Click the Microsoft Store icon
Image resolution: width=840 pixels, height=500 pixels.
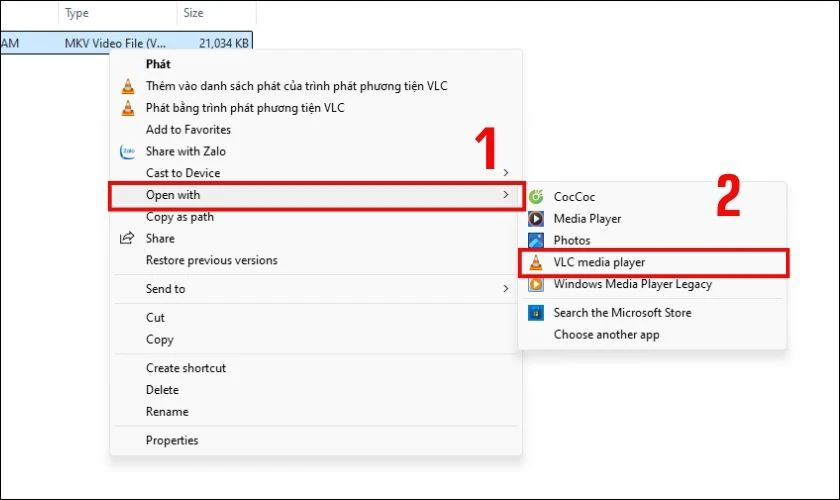tap(536, 312)
